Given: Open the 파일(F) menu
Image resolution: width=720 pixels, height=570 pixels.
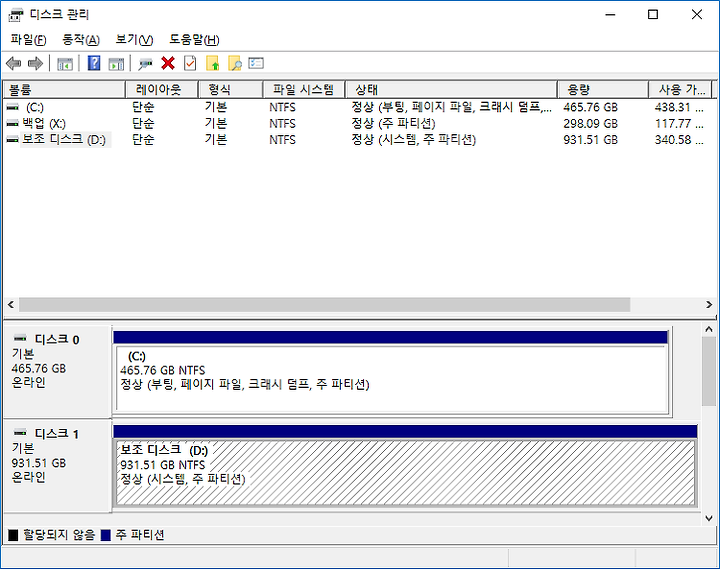Looking at the screenshot, I should (x=28, y=40).
